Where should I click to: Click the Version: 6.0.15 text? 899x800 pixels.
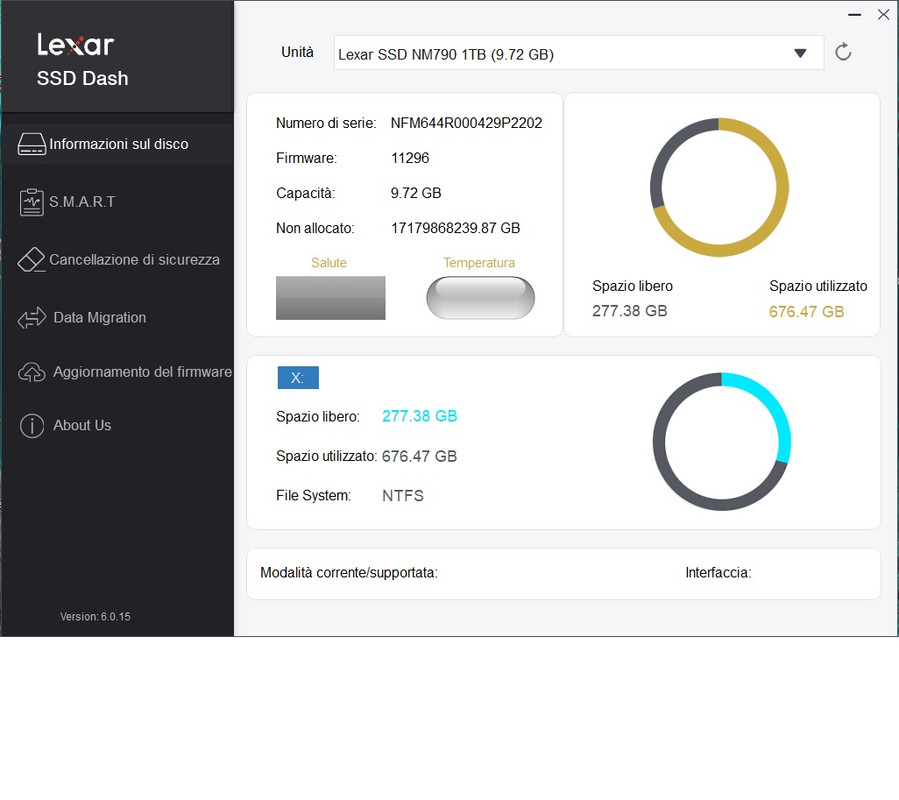(x=95, y=617)
